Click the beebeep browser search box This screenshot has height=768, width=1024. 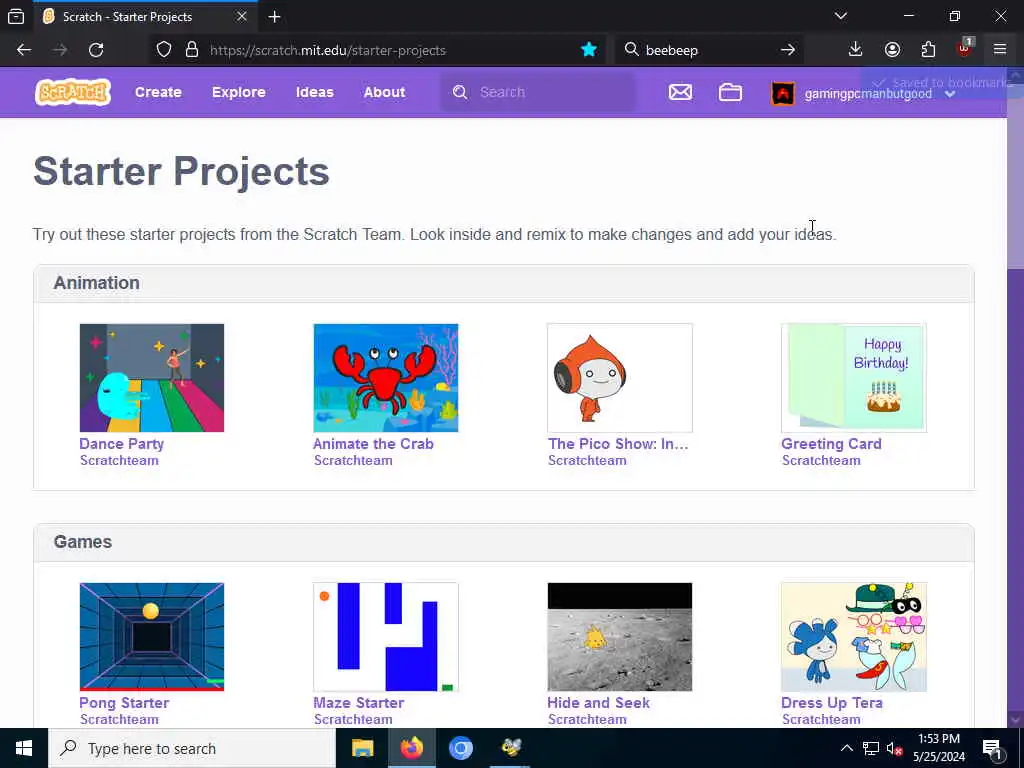tap(709, 50)
